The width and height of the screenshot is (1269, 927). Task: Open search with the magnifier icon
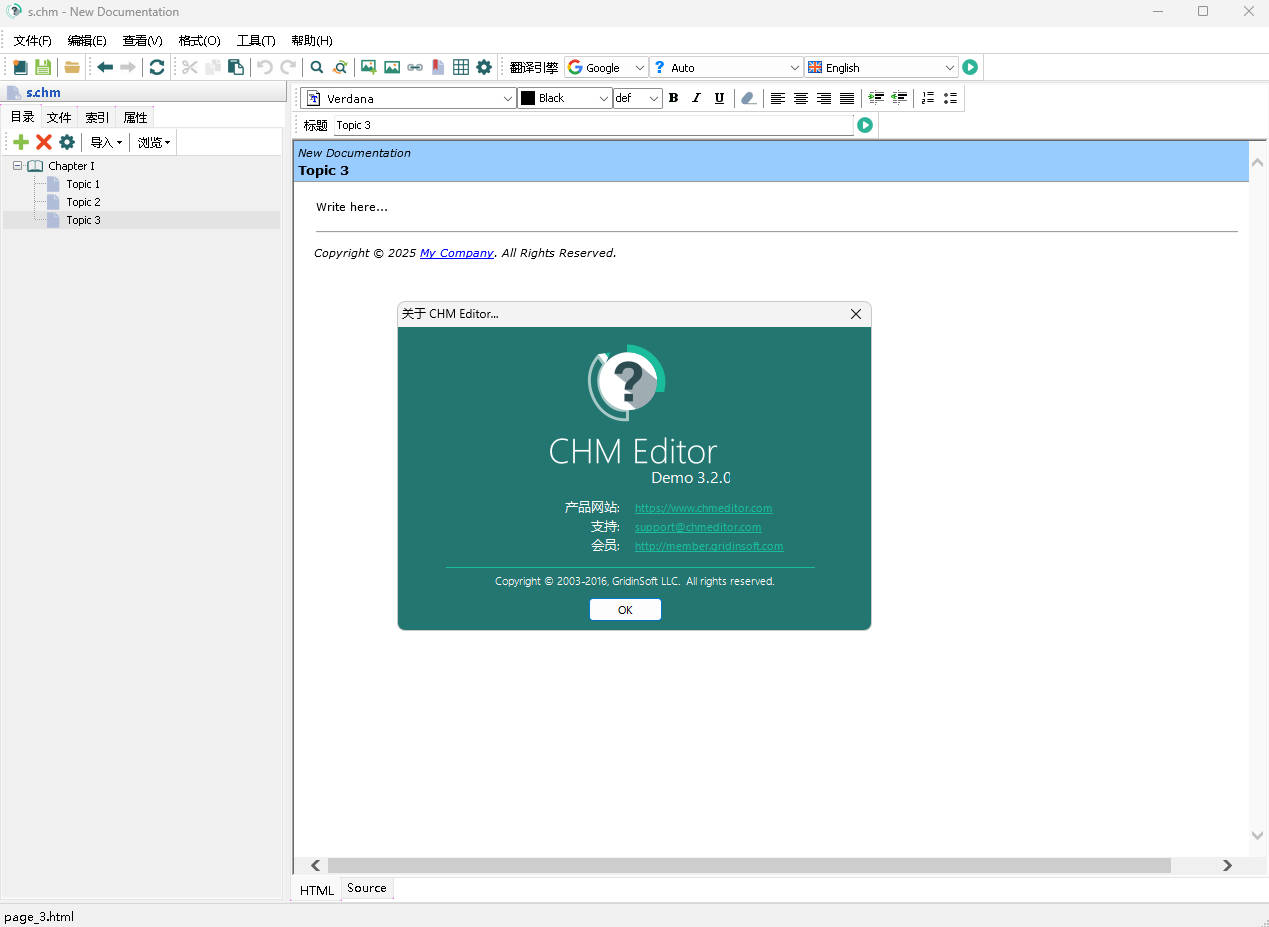click(x=317, y=67)
